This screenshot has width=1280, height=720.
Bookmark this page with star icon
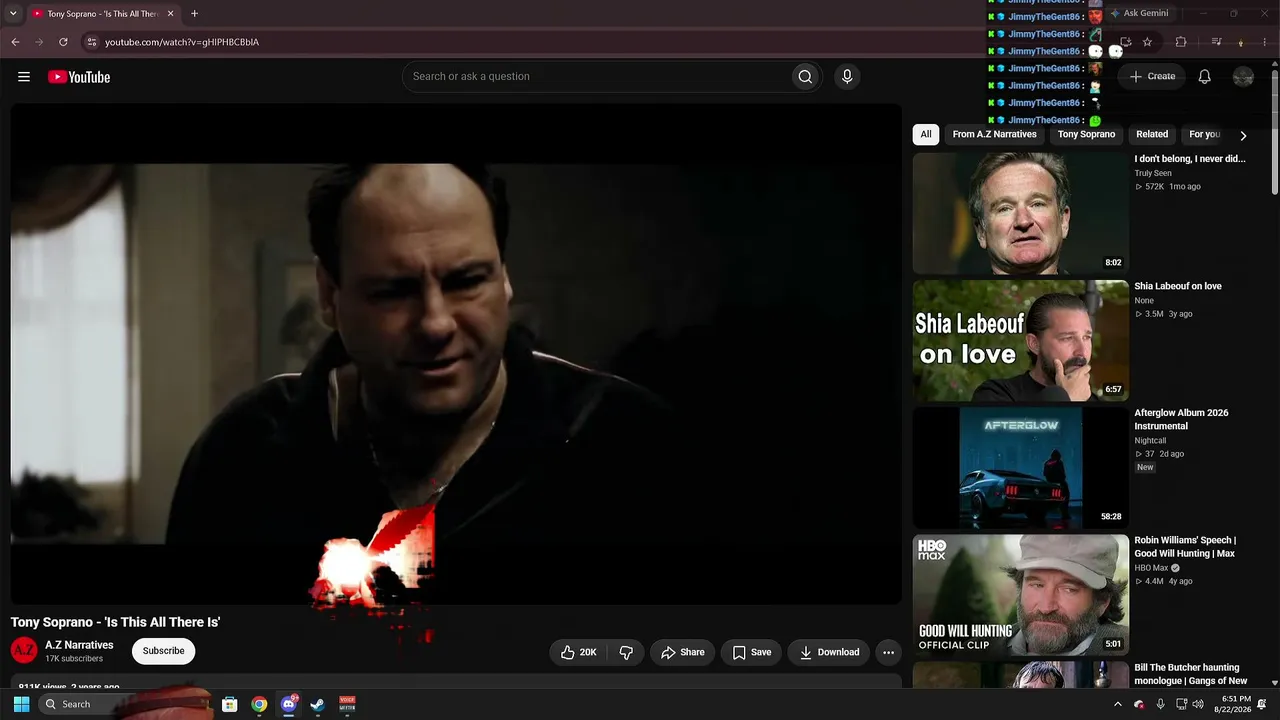[1147, 42]
